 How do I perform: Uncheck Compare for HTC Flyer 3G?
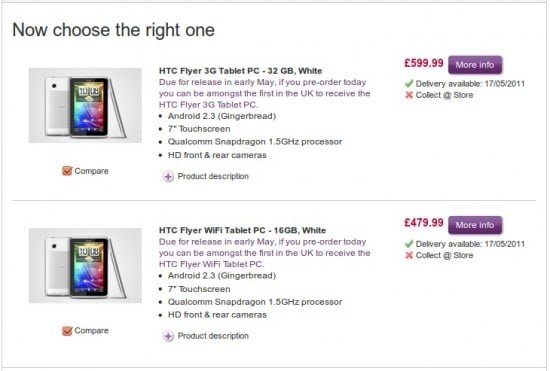point(67,171)
